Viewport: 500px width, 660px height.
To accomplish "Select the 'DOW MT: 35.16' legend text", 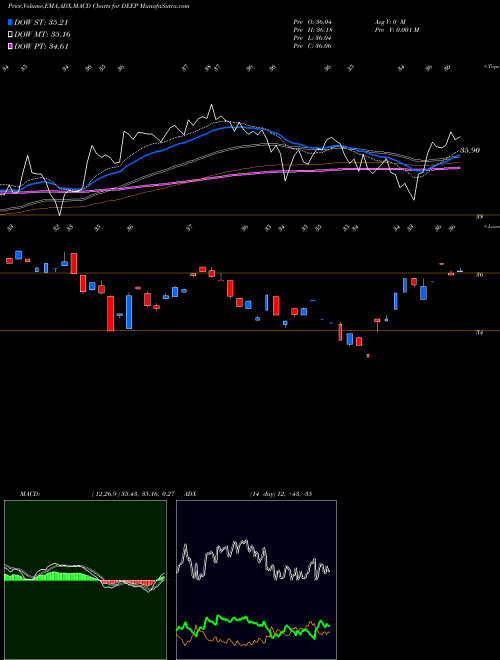I will (x=42, y=35).
